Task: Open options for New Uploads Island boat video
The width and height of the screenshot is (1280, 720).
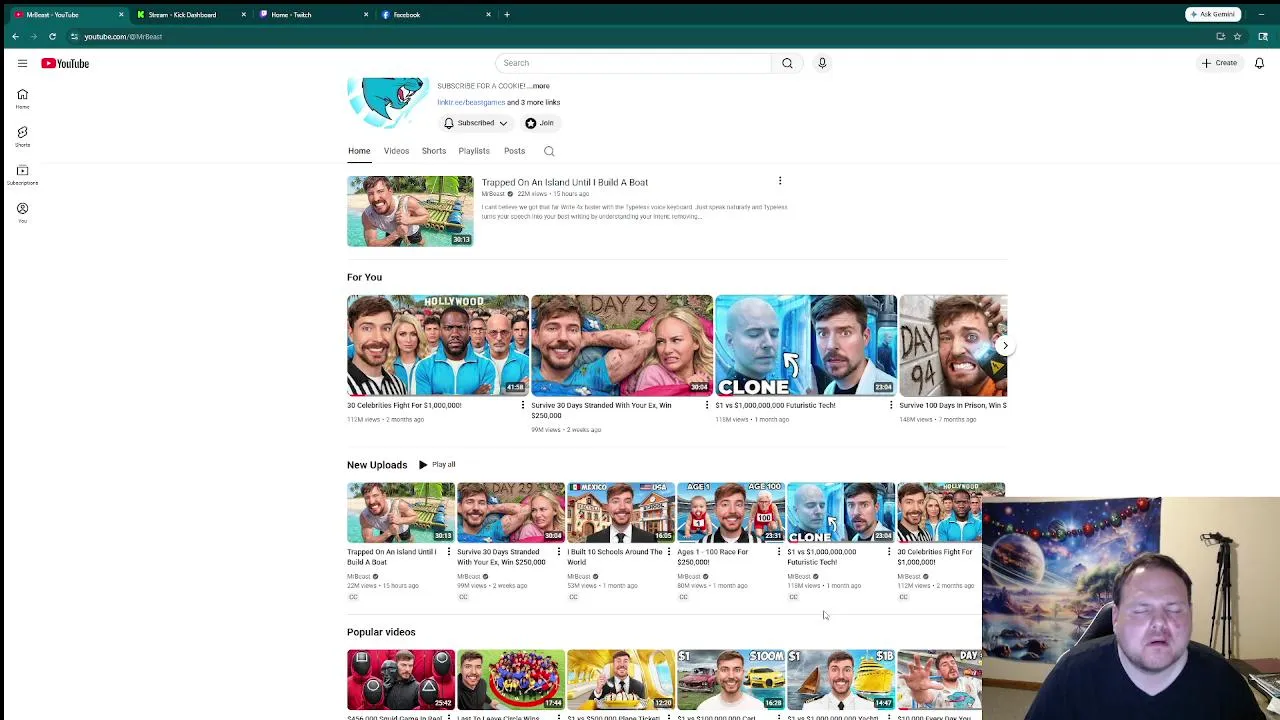Action: point(448,552)
